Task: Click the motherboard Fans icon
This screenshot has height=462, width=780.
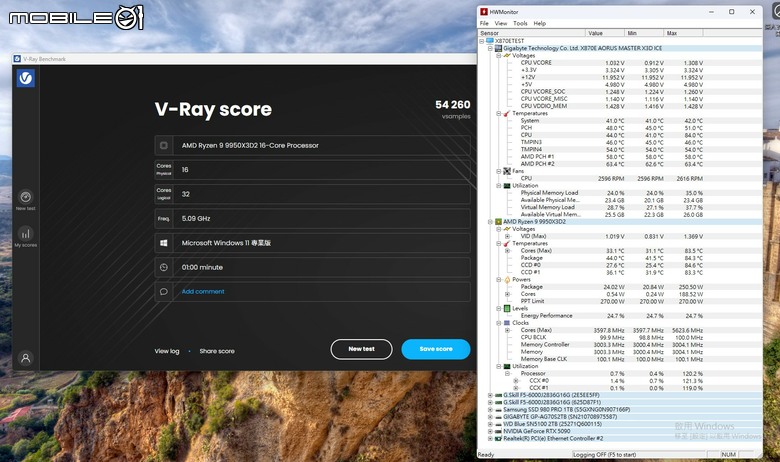Action: [507, 171]
